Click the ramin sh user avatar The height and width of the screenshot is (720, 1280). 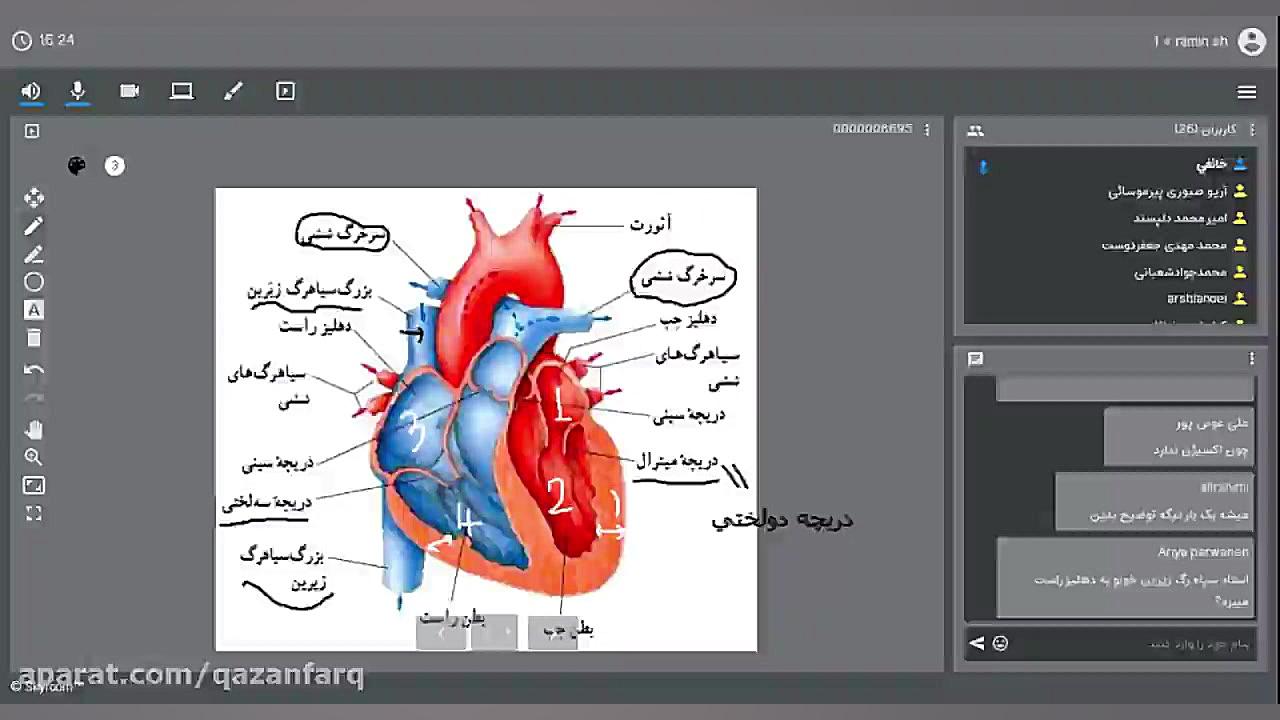1251,41
